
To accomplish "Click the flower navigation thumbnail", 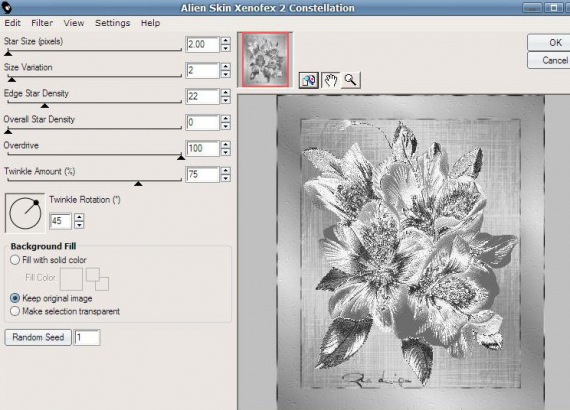I will pyautogui.click(x=265, y=60).
